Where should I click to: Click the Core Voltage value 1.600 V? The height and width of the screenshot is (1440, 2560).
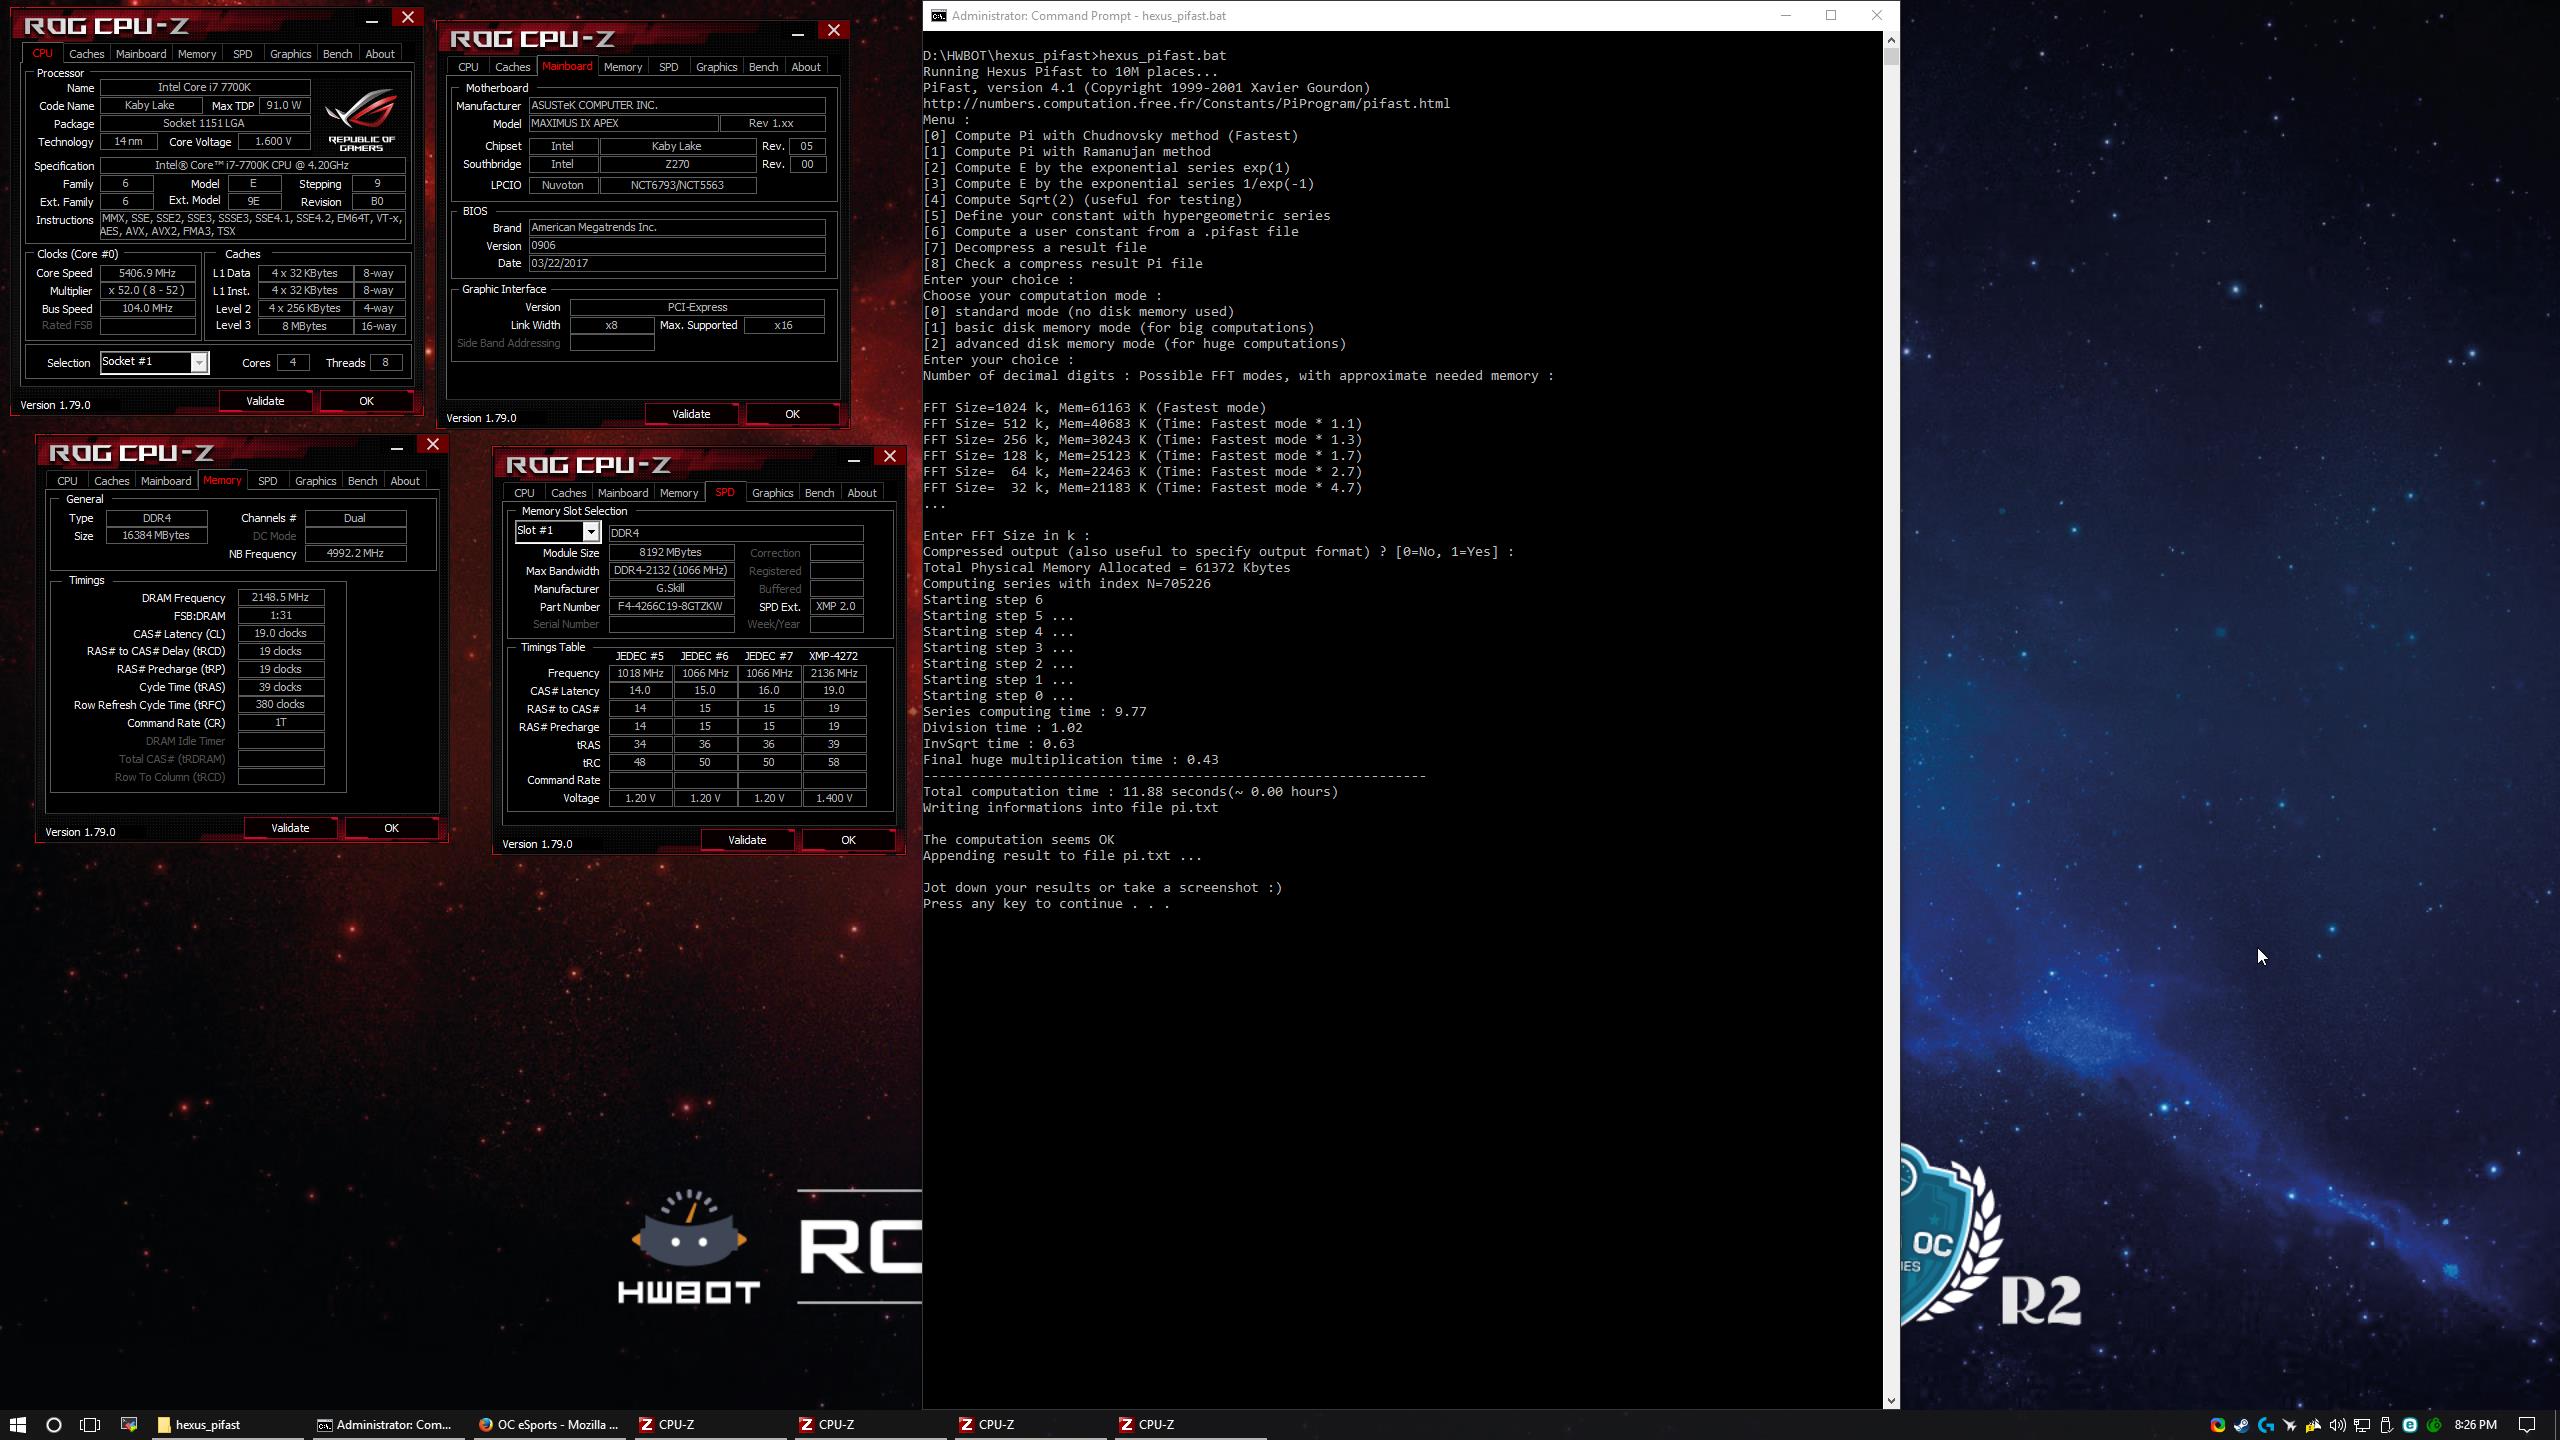(x=273, y=142)
